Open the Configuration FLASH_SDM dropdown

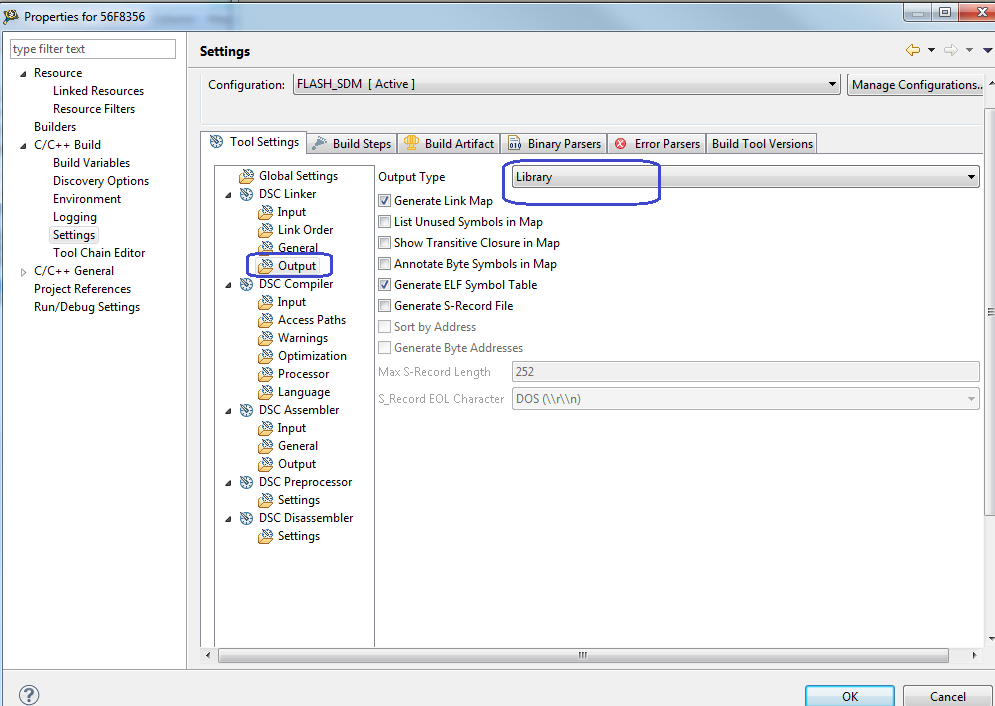pos(567,84)
